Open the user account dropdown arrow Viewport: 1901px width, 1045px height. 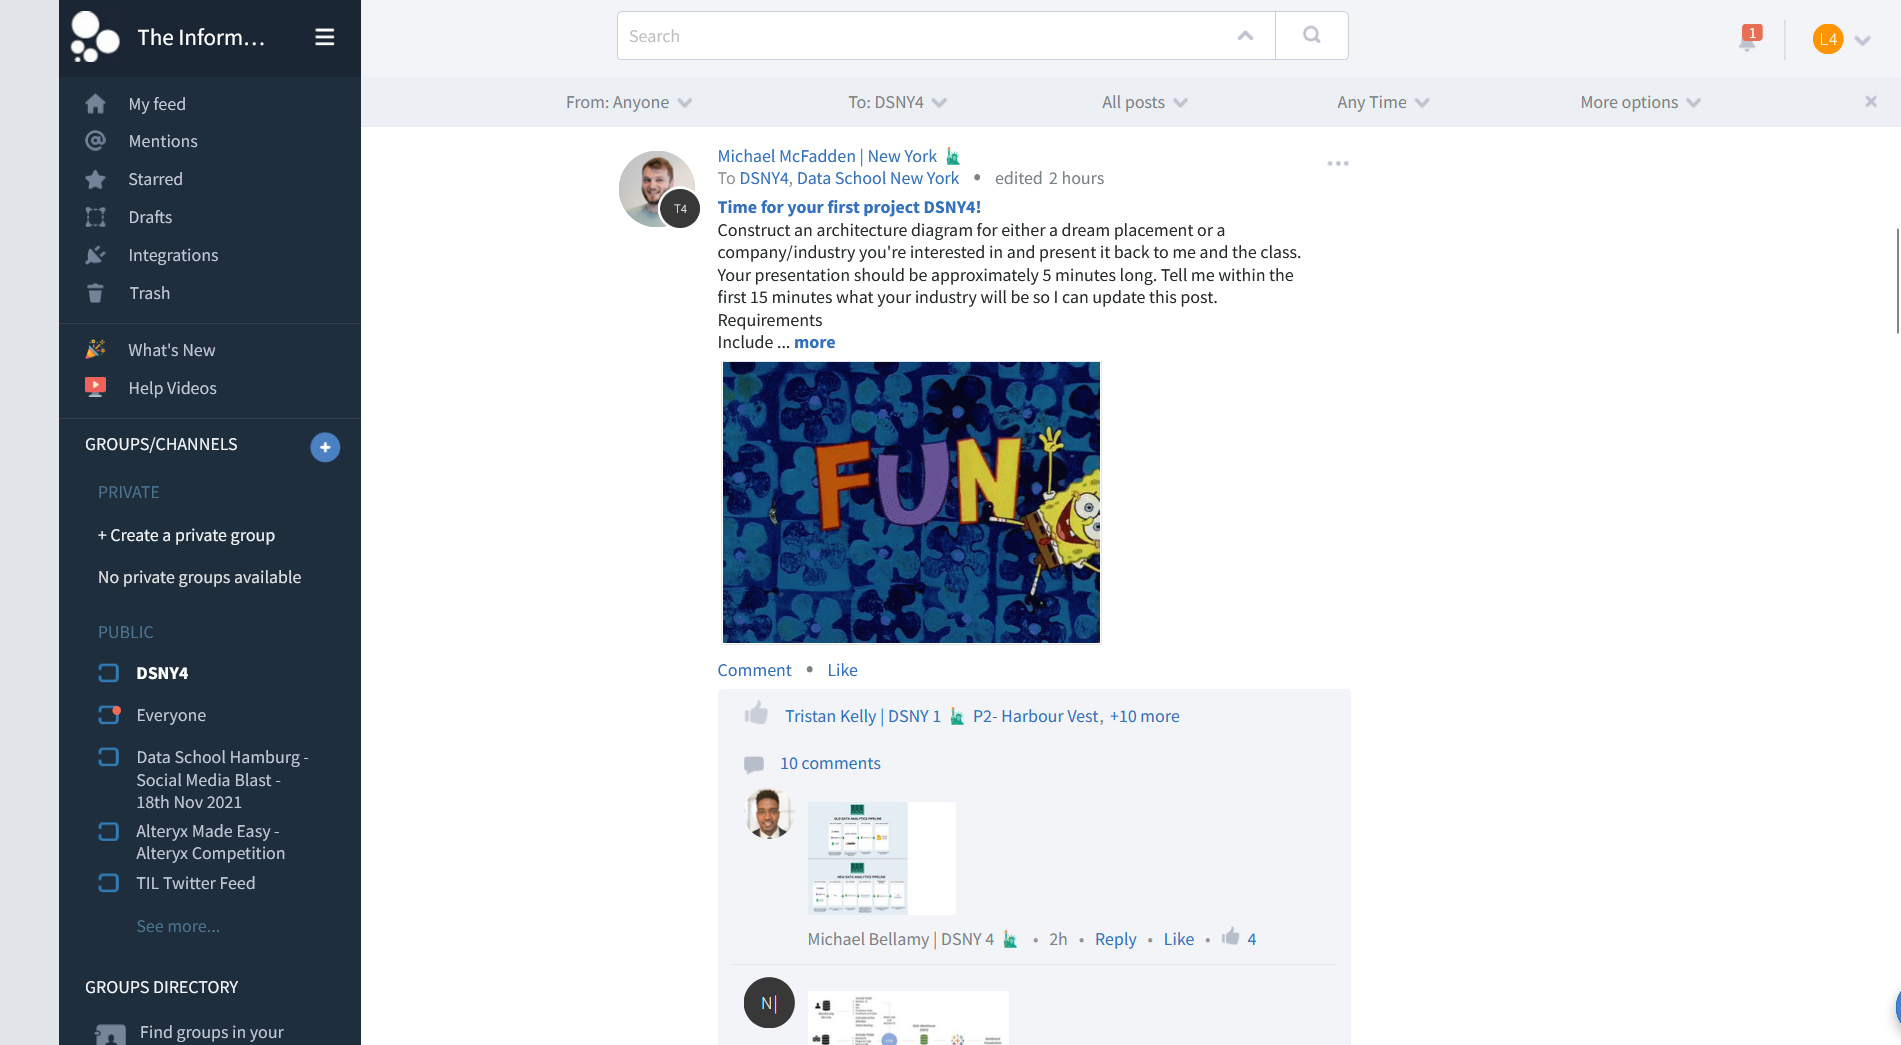[x=1862, y=41]
